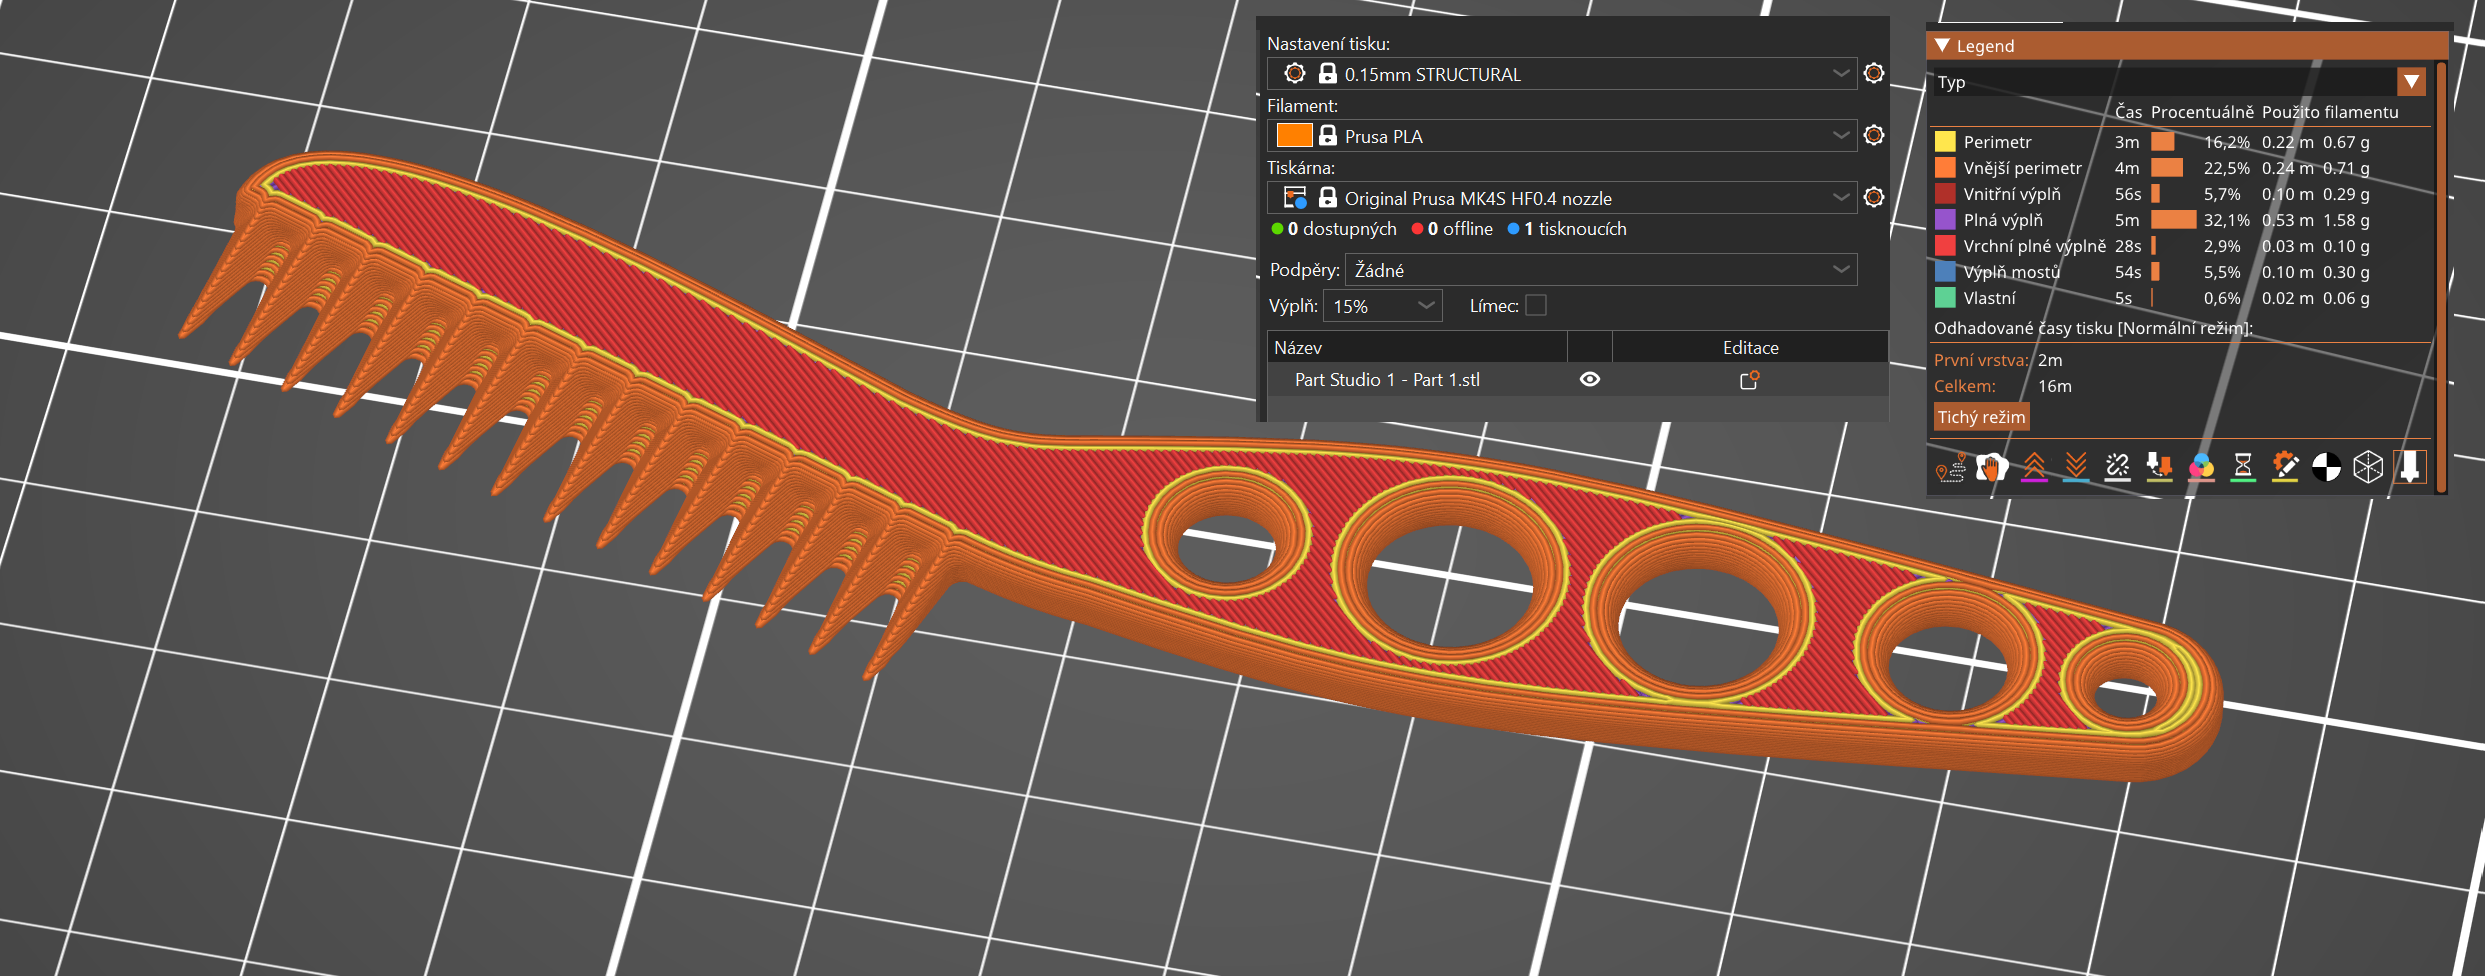2485x976 pixels.
Task: Select Part Studio 1 - Part 1.stl row
Action: point(1577,380)
